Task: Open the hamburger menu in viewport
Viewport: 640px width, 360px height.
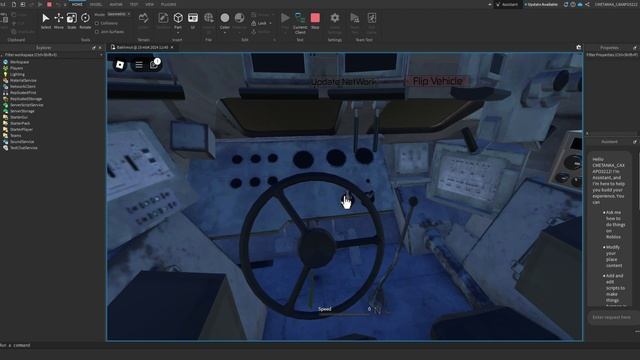Action: coord(139,65)
